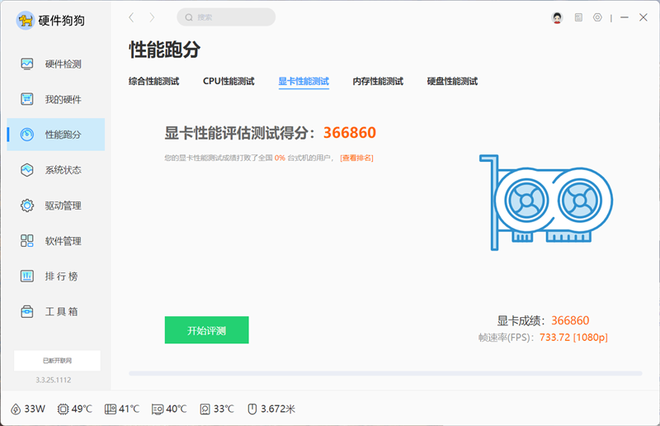Open the 内存性能测试 tab
Image resolution: width=660 pixels, height=426 pixels.
pyautogui.click(x=377, y=81)
